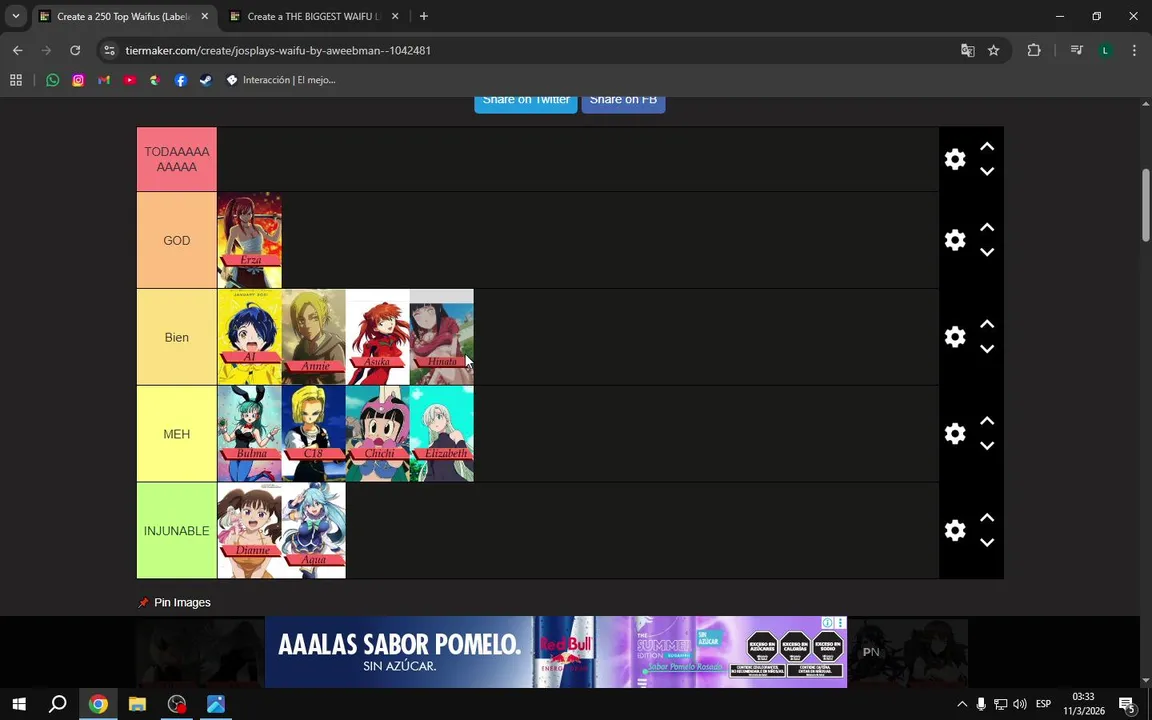The image size is (1152, 720).
Task: Open YouTube bookmark
Action: click(x=129, y=80)
